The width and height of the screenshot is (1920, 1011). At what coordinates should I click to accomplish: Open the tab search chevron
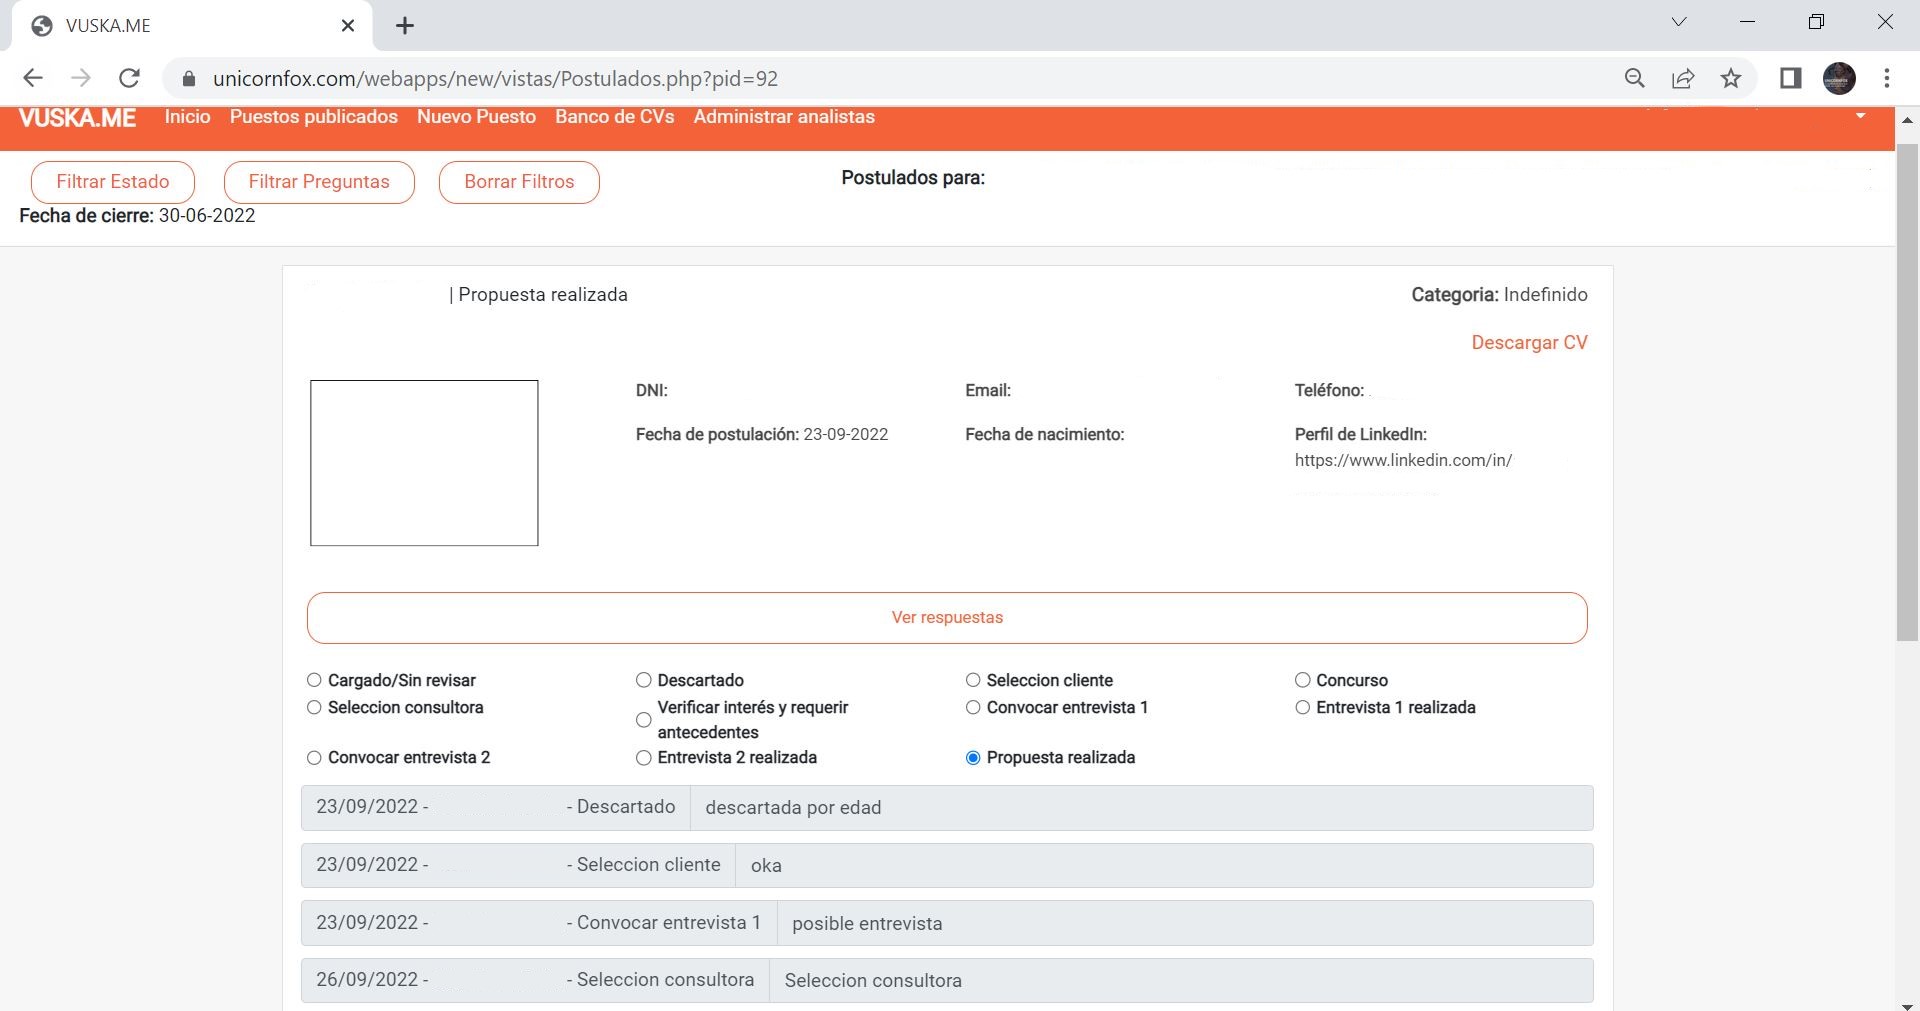pos(1679,22)
